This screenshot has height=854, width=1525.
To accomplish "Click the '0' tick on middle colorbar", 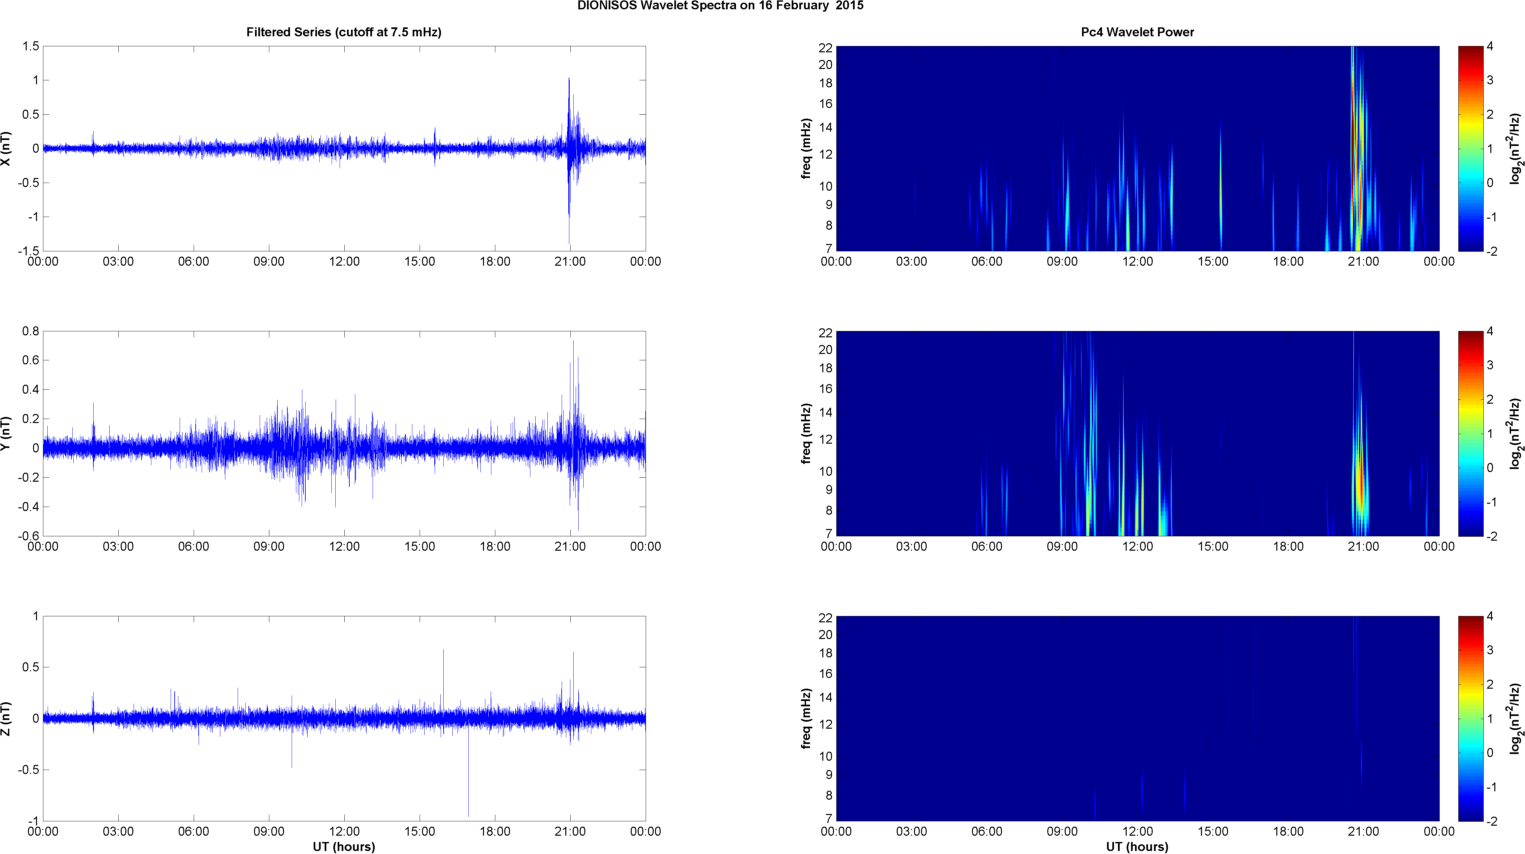I will 1490,468.
